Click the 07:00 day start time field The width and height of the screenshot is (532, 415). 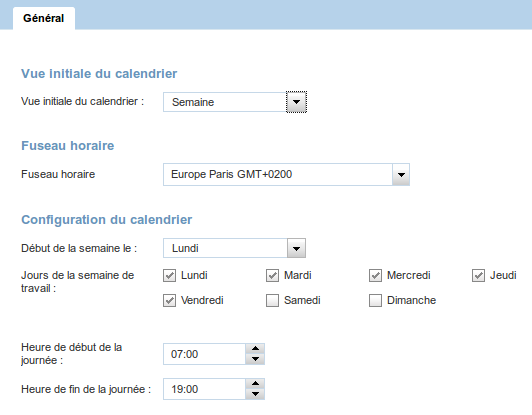pyautogui.click(x=204, y=354)
